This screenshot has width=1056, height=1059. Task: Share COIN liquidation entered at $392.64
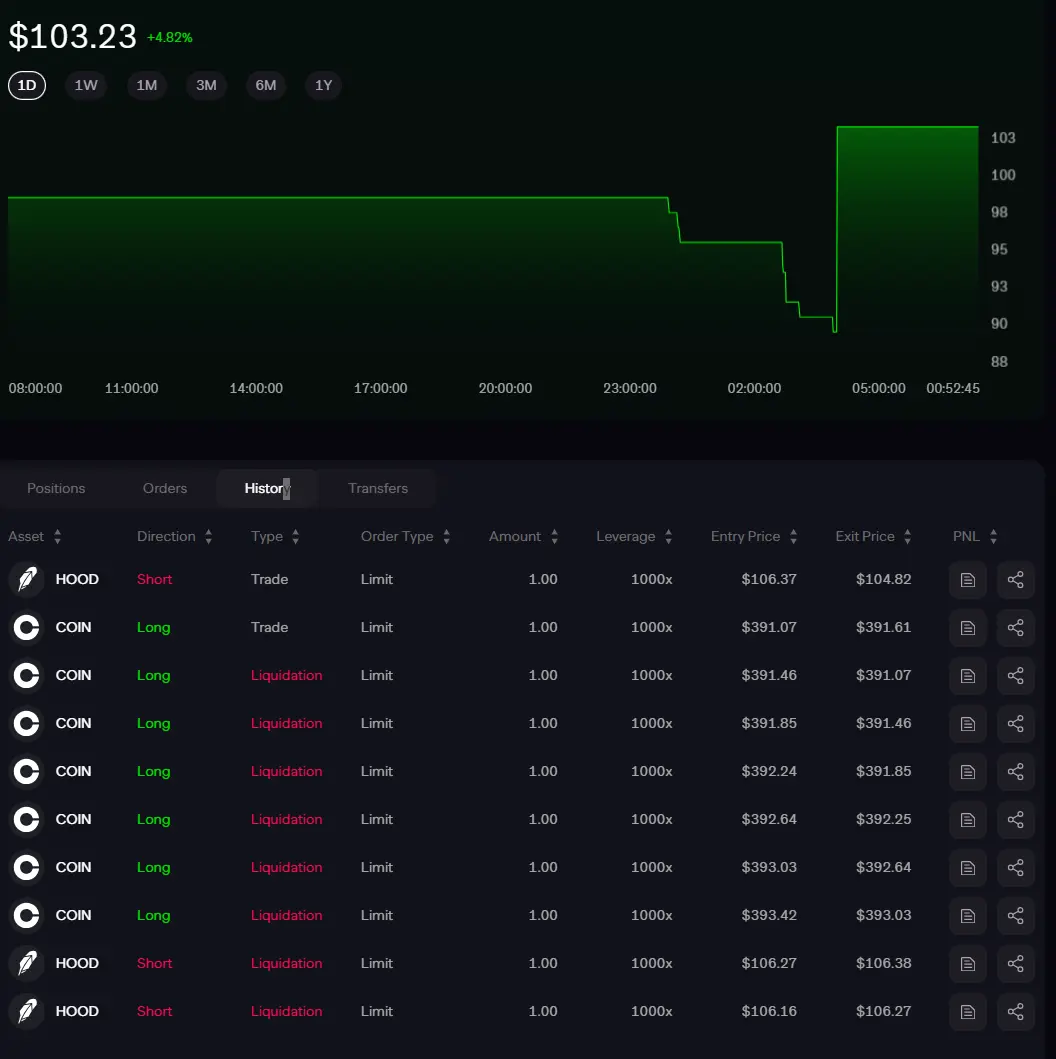pos(1015,819)
